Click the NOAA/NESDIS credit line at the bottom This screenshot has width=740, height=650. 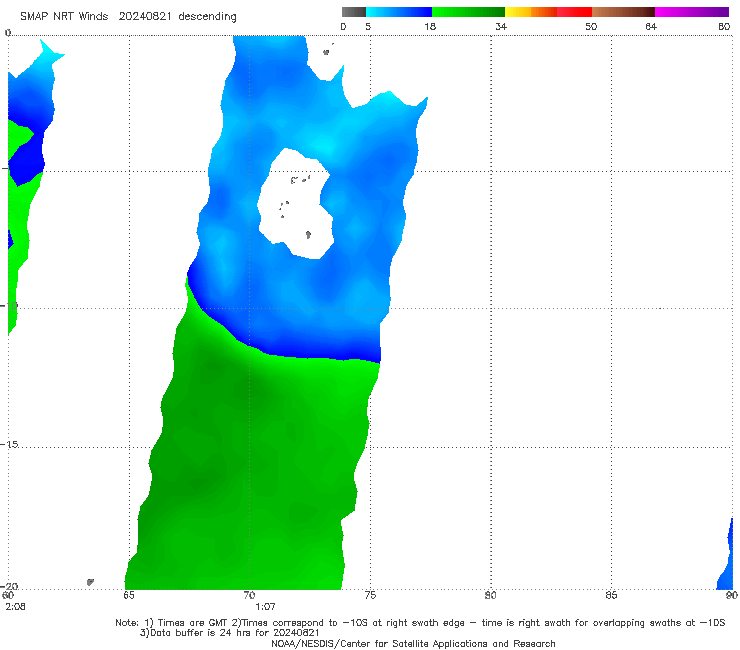[413, 643]
